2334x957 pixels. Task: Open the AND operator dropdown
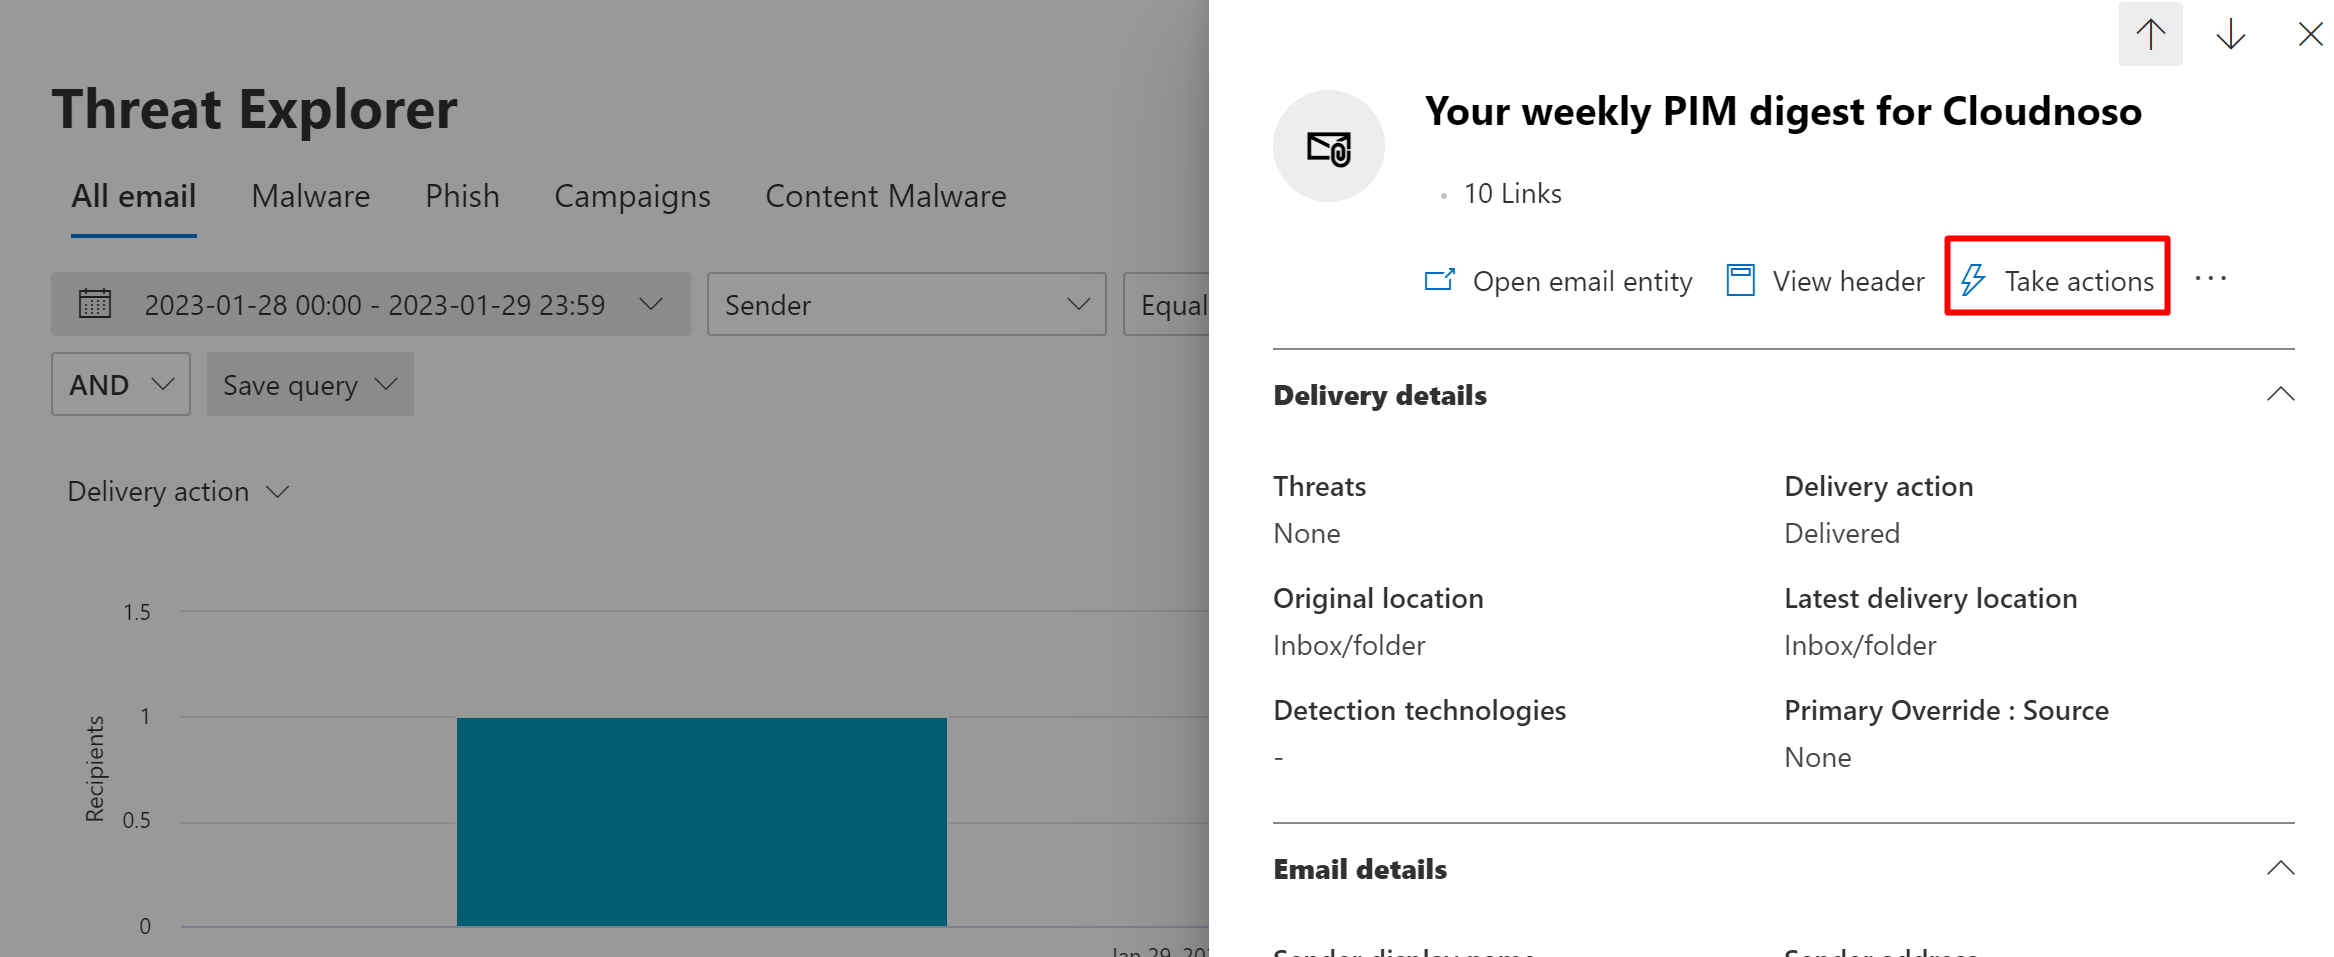point(121,385)
